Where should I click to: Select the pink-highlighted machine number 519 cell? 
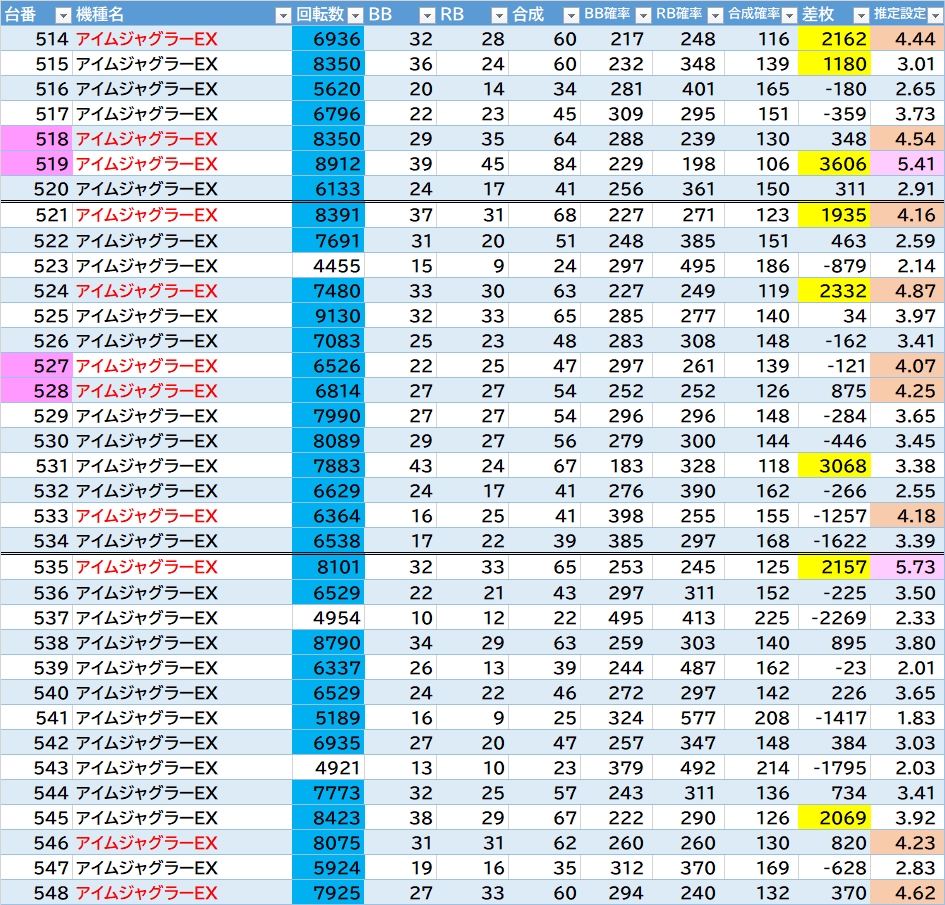[x=37, y=164]
